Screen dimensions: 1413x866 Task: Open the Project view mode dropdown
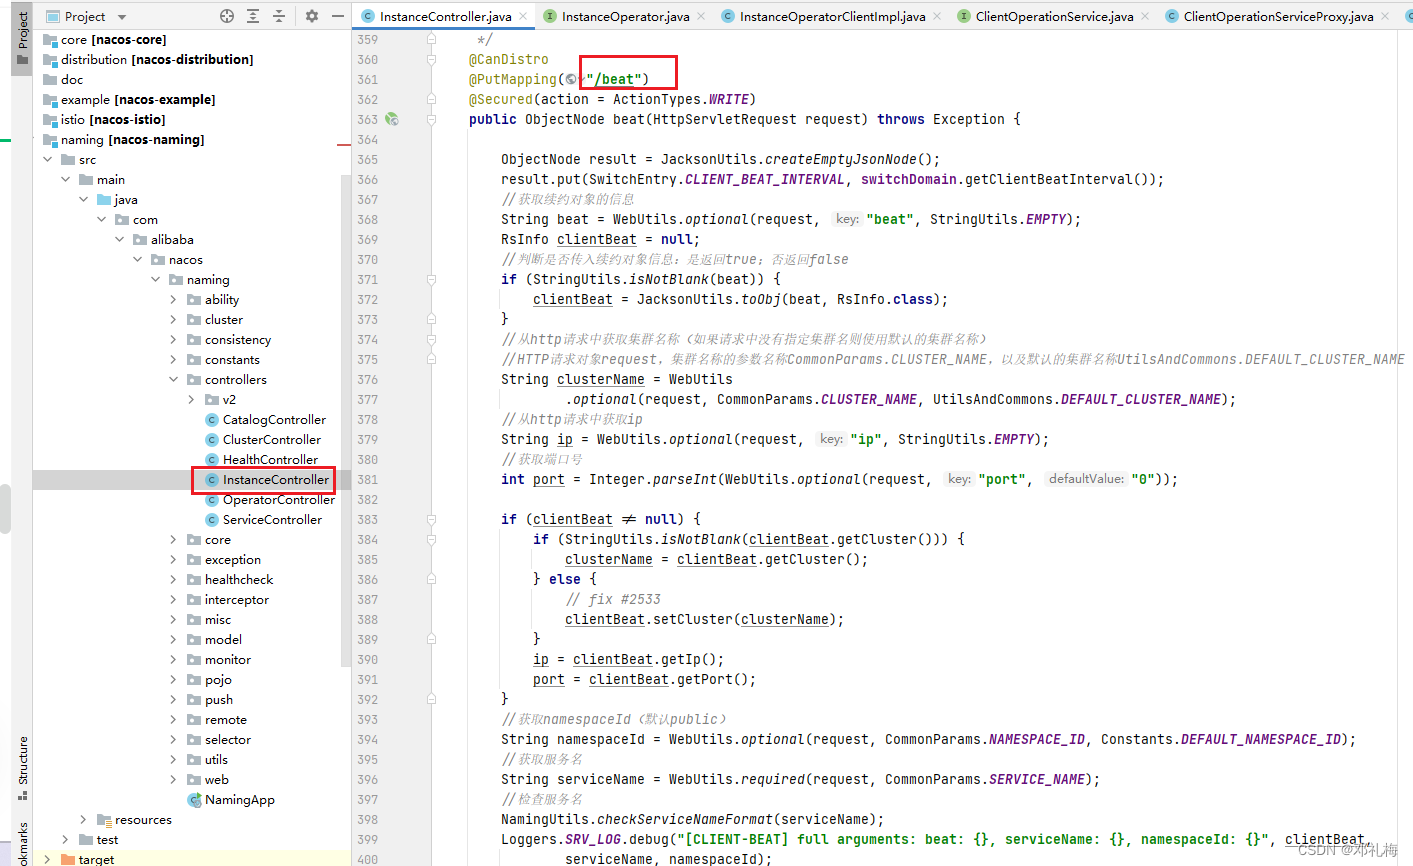(122, 17)
